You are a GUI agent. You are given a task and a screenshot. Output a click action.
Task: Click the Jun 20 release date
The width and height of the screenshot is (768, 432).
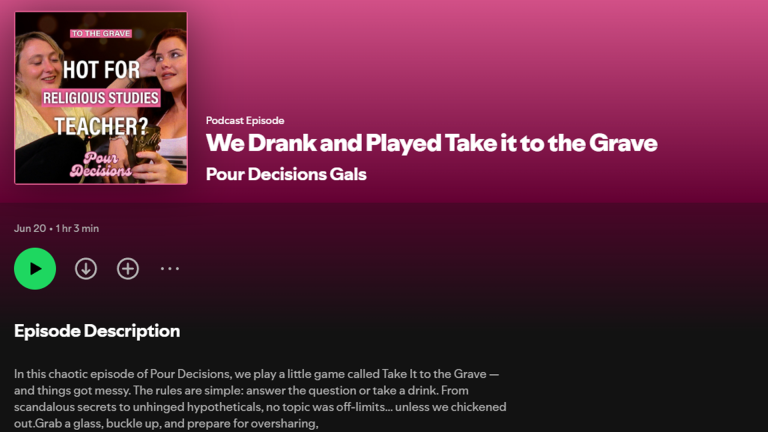point(30,228)
